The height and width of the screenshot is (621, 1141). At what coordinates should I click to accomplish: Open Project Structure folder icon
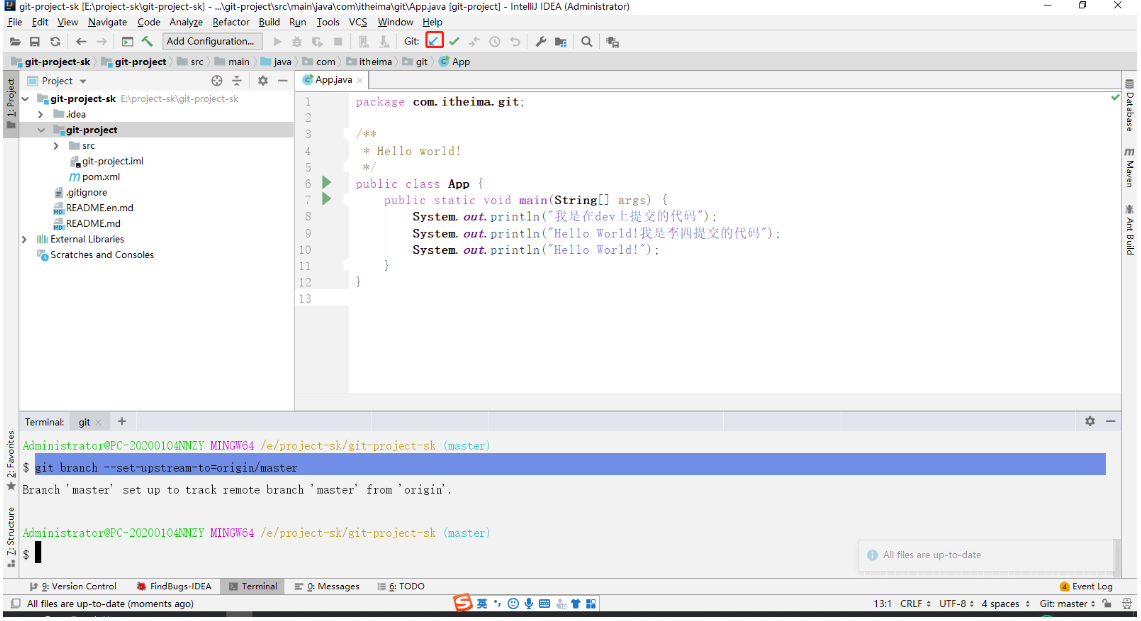[x=560, y=41]
